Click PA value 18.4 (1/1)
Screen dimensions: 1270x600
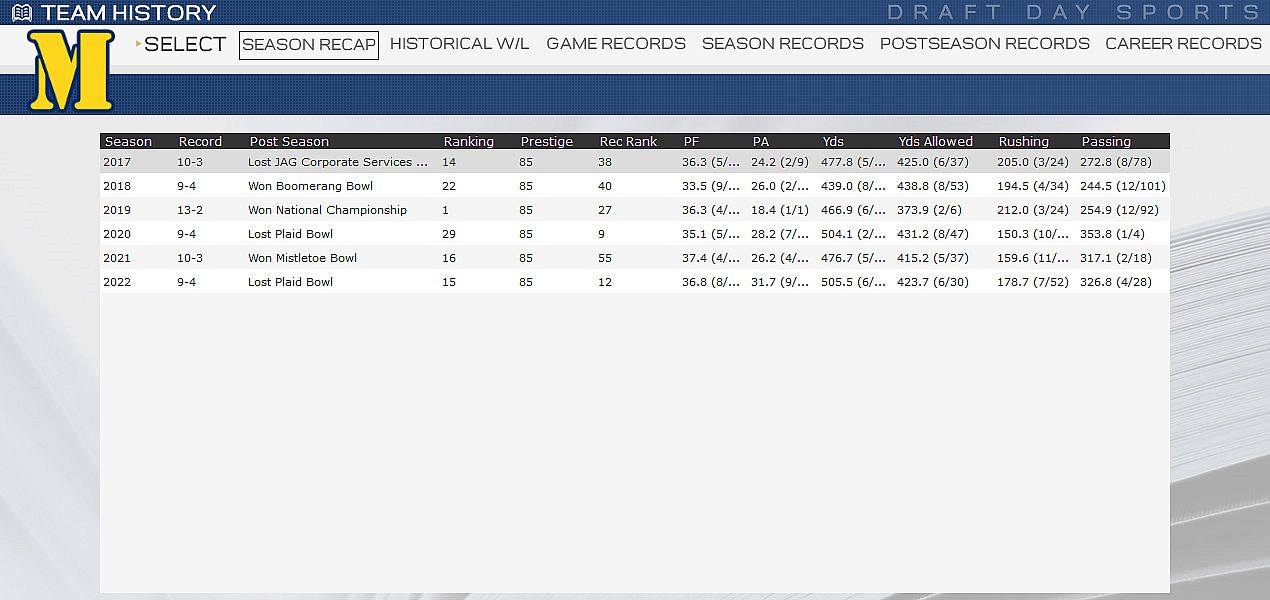[x=780, y=210]
